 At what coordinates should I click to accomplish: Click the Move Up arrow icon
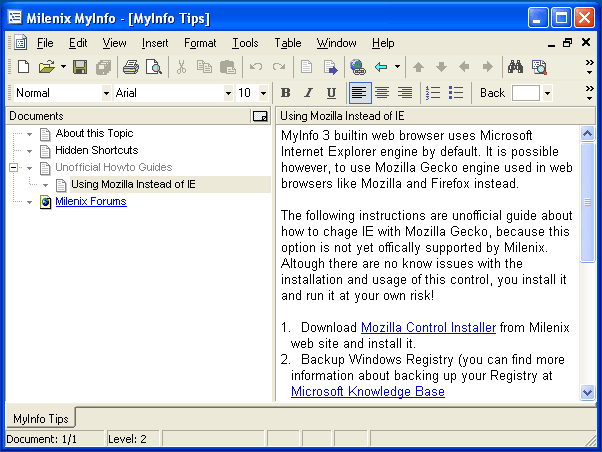tap(418, 67)
